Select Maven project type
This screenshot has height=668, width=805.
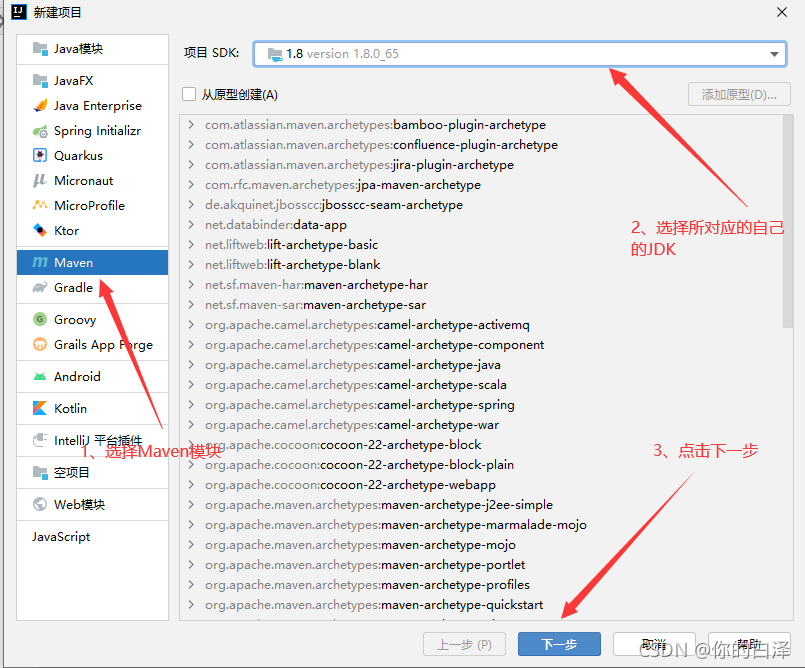(x=92, y=262)
